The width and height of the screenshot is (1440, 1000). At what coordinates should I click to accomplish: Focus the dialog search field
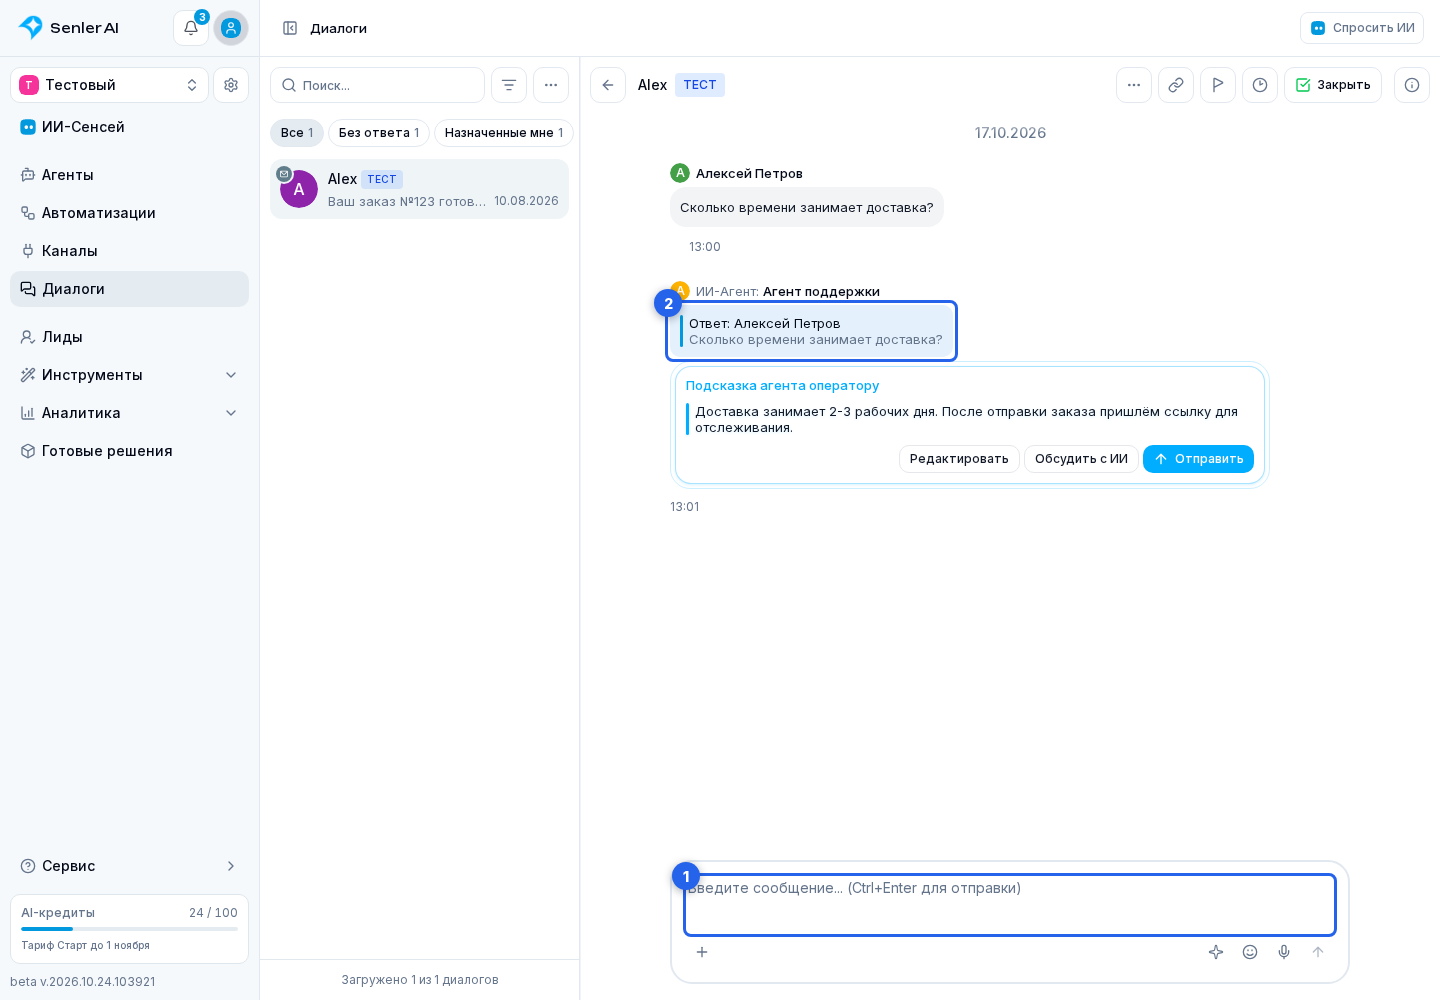pos(378,85)
